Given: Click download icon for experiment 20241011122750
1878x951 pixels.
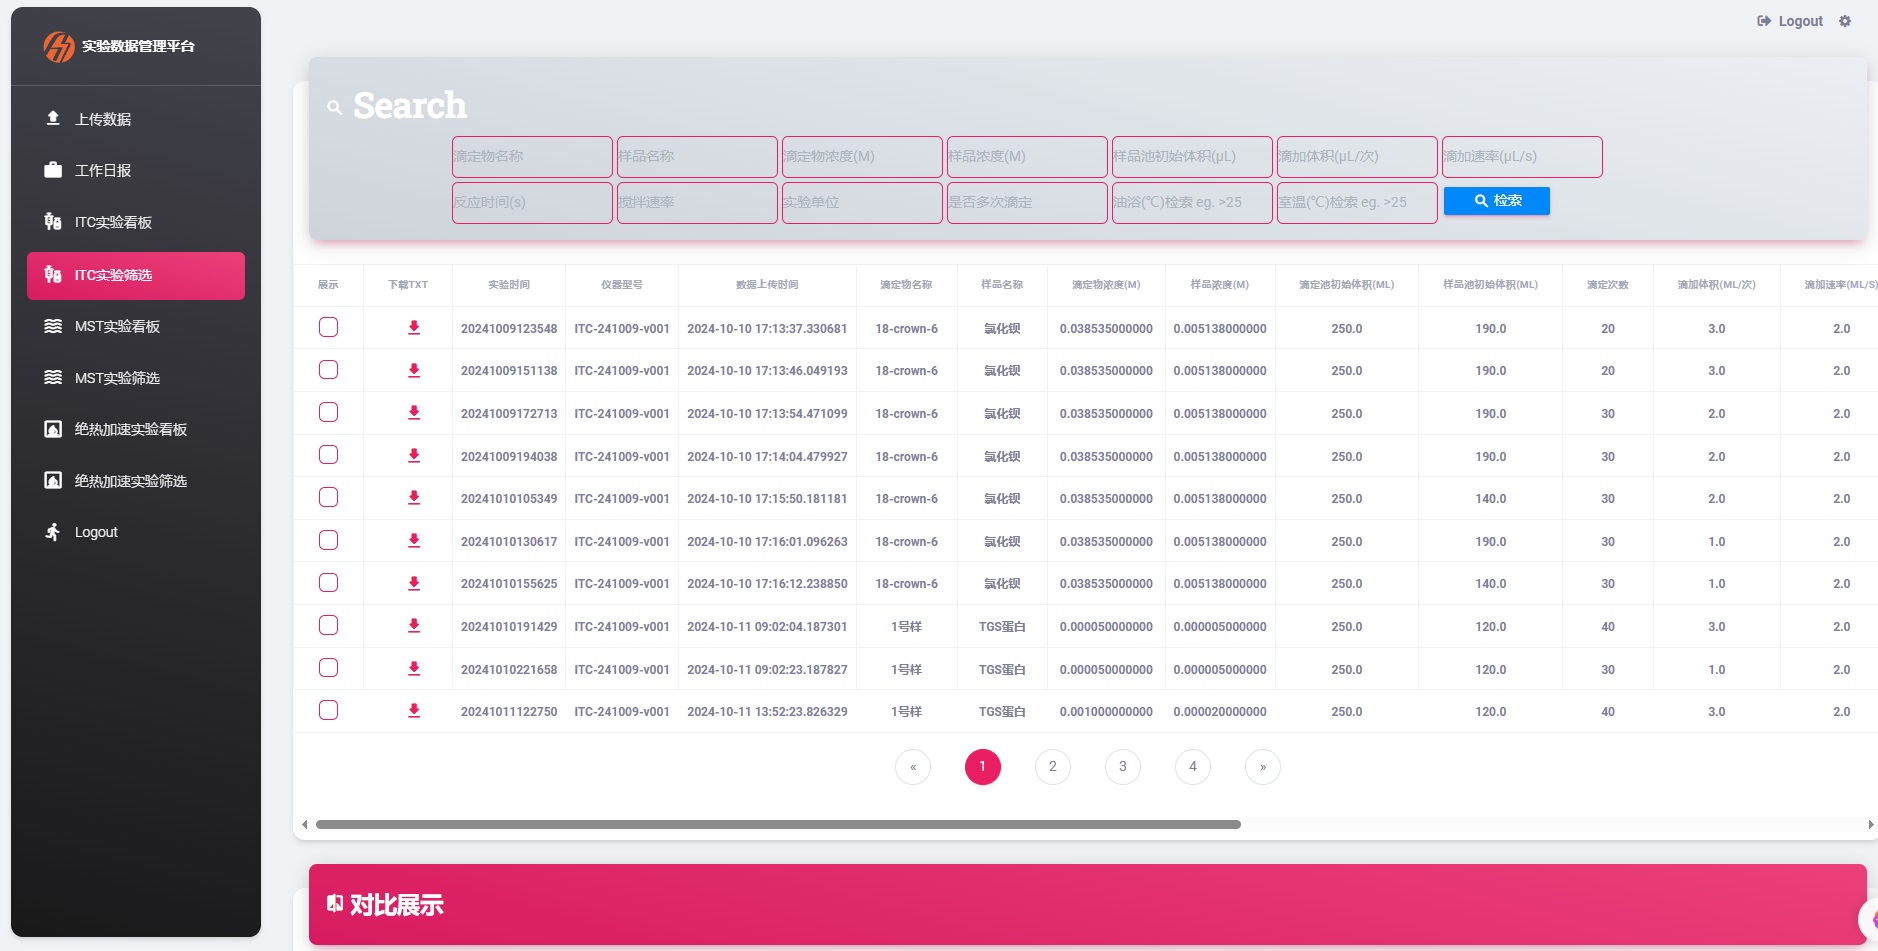Looking at the screenshot, I should [414, 711].
